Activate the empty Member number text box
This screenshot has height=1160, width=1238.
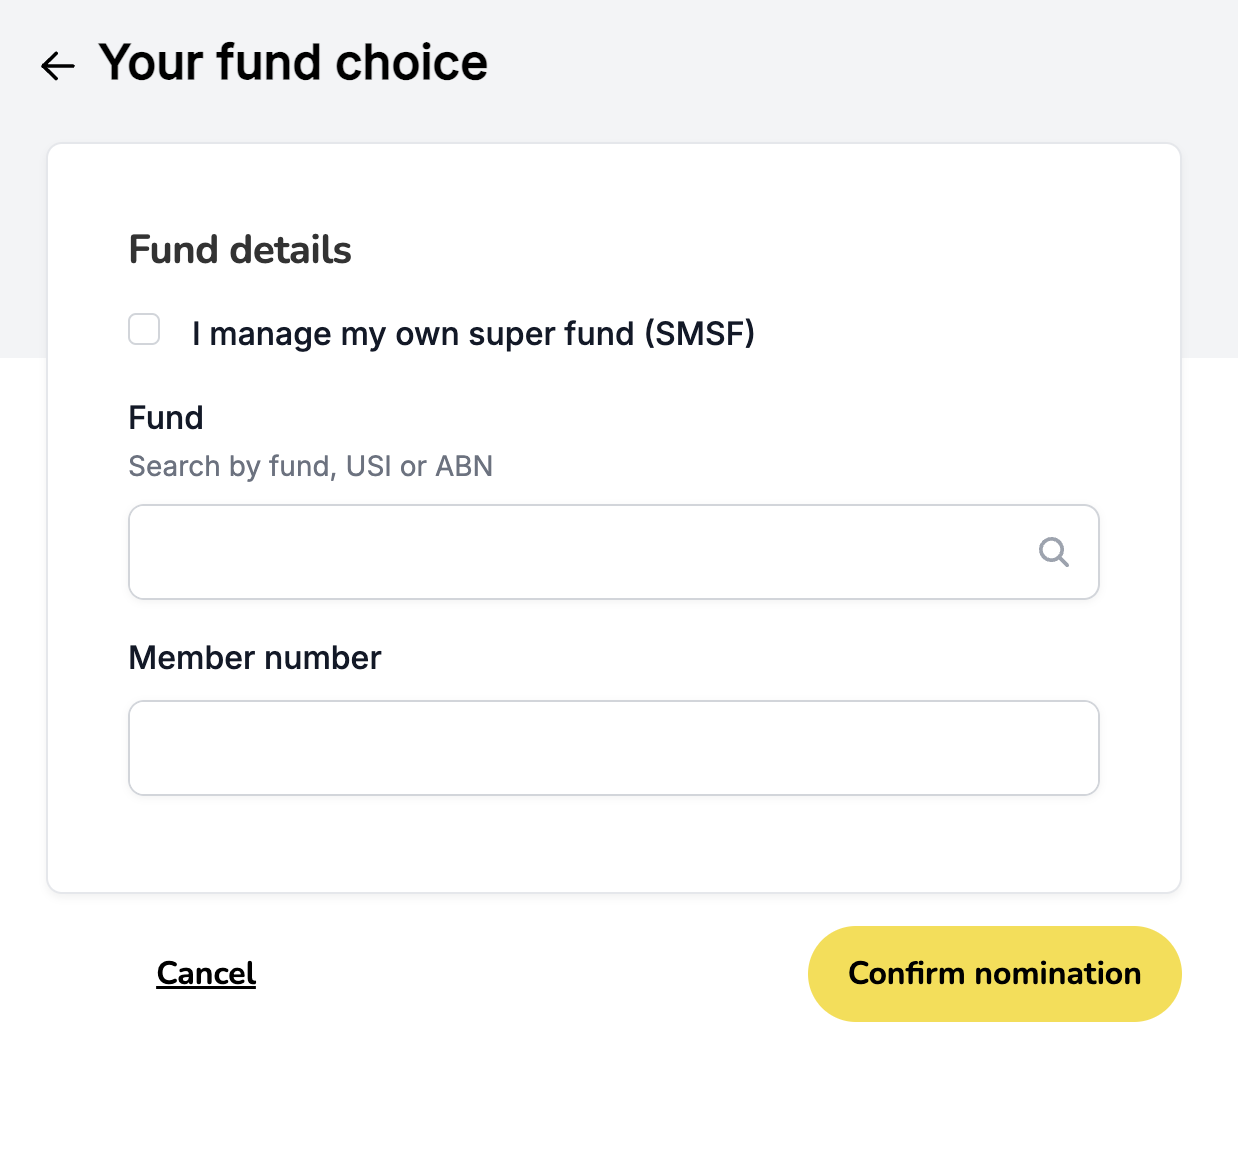coord(614,748)
